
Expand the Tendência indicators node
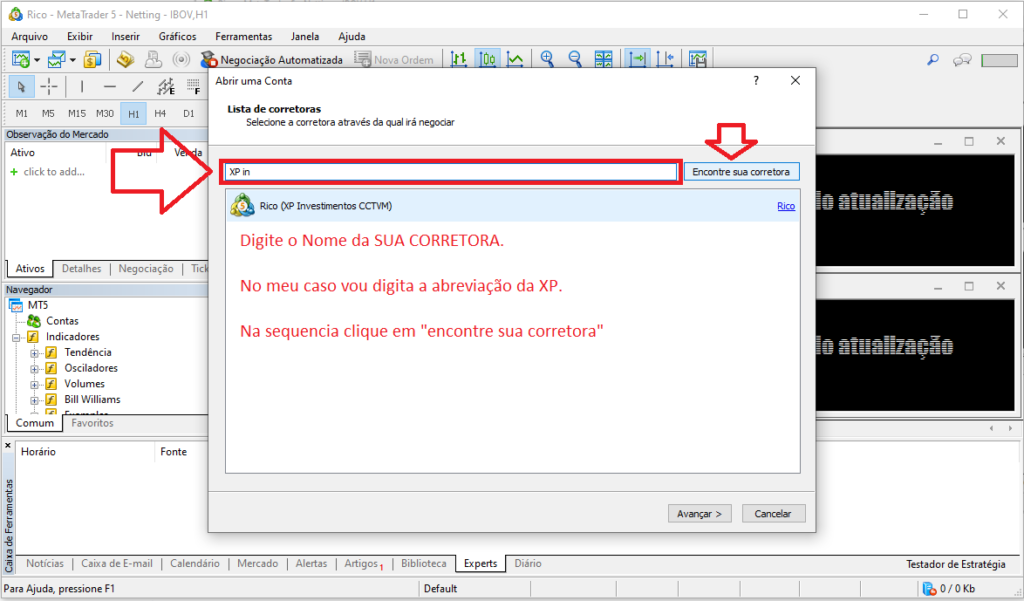35,353
